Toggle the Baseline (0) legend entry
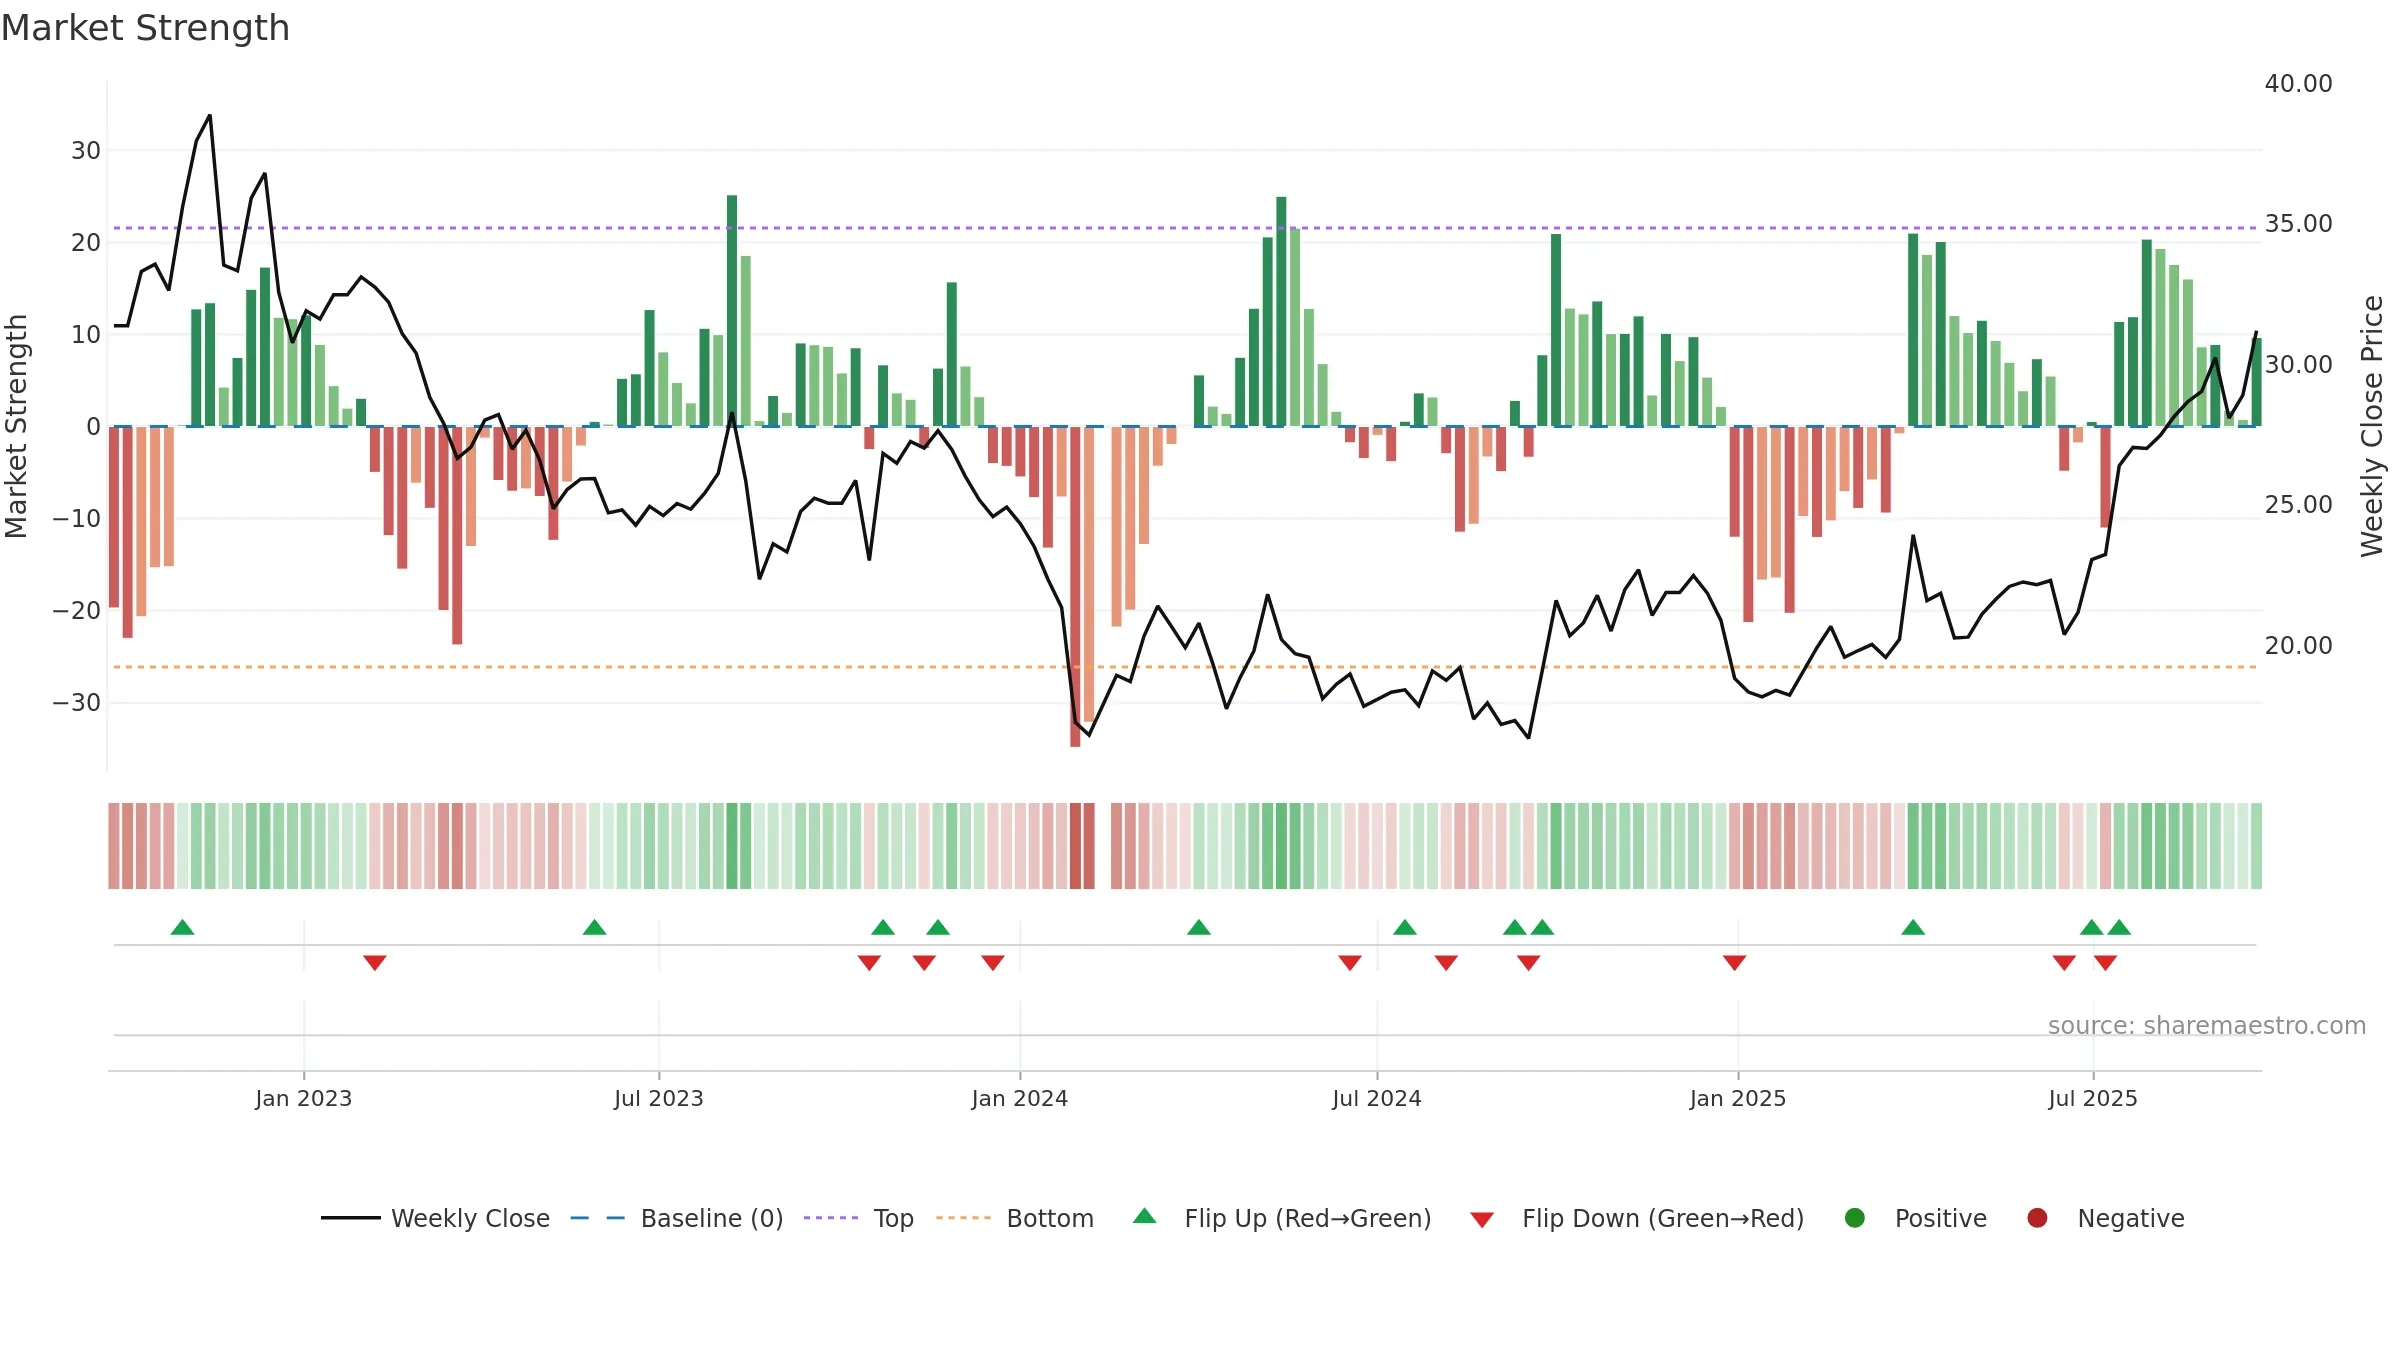The width and height of the screenshot is (2400, 1350). (x=676, y=1218)
